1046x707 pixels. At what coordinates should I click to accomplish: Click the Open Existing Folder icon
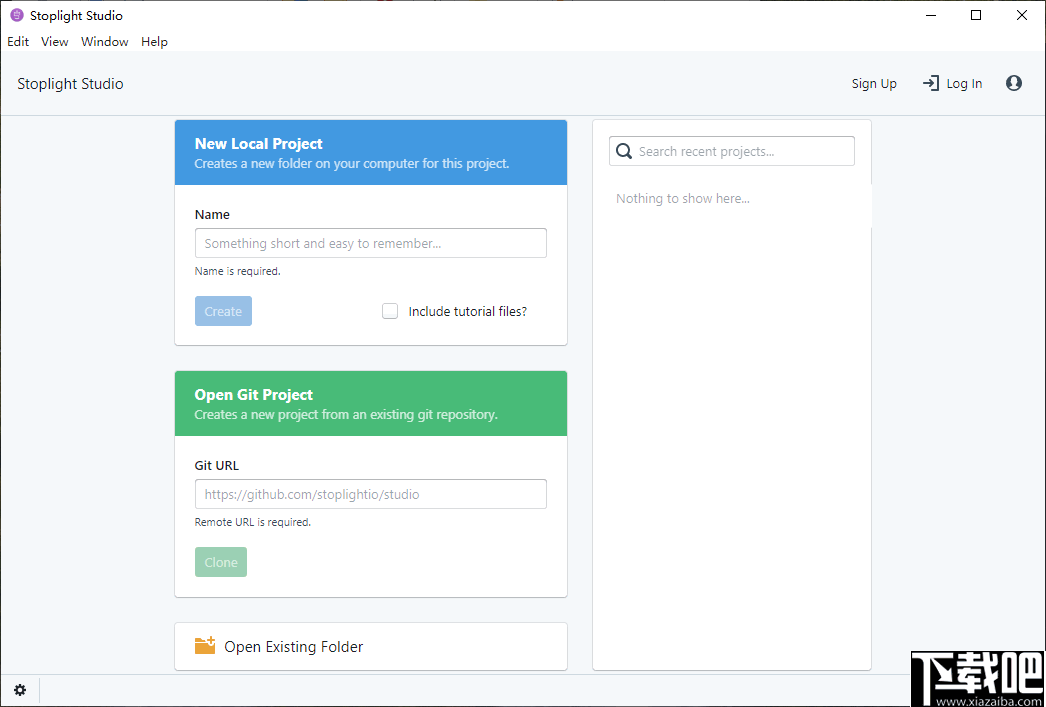pos(205,646)
